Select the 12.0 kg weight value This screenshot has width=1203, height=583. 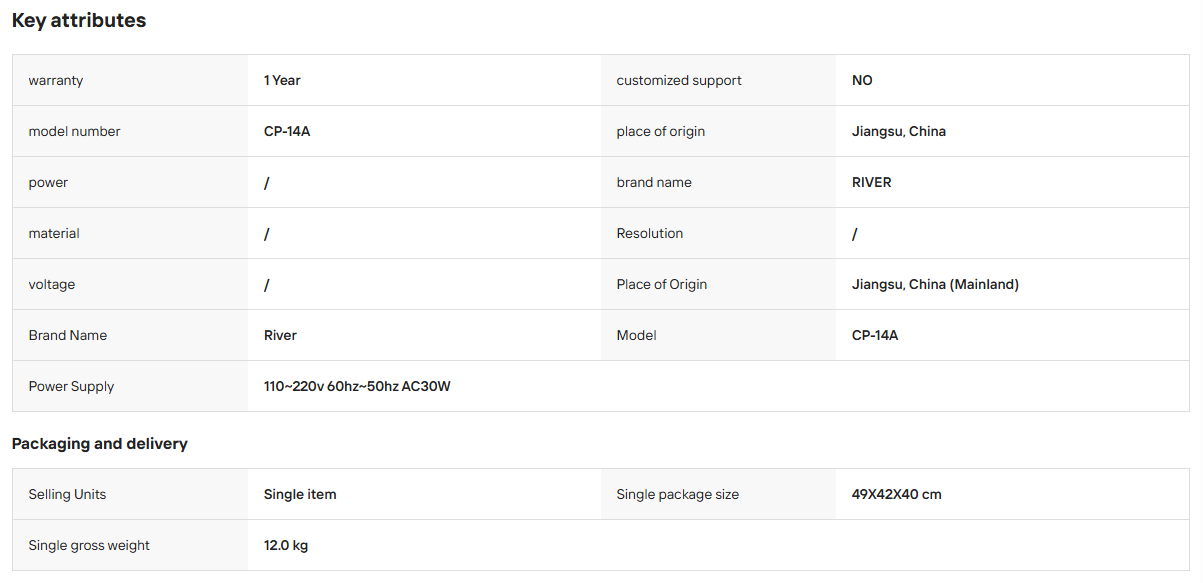(x=286, y=545)
